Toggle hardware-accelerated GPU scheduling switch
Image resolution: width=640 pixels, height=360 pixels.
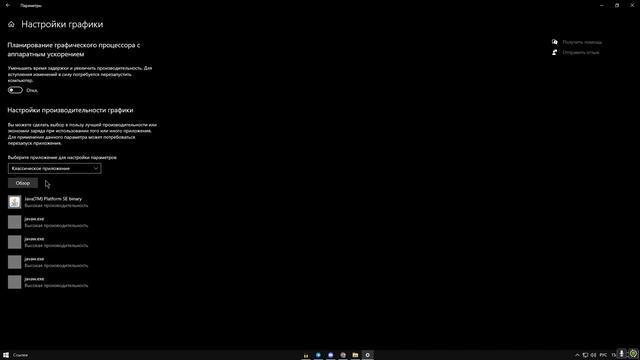coord(15,90)
